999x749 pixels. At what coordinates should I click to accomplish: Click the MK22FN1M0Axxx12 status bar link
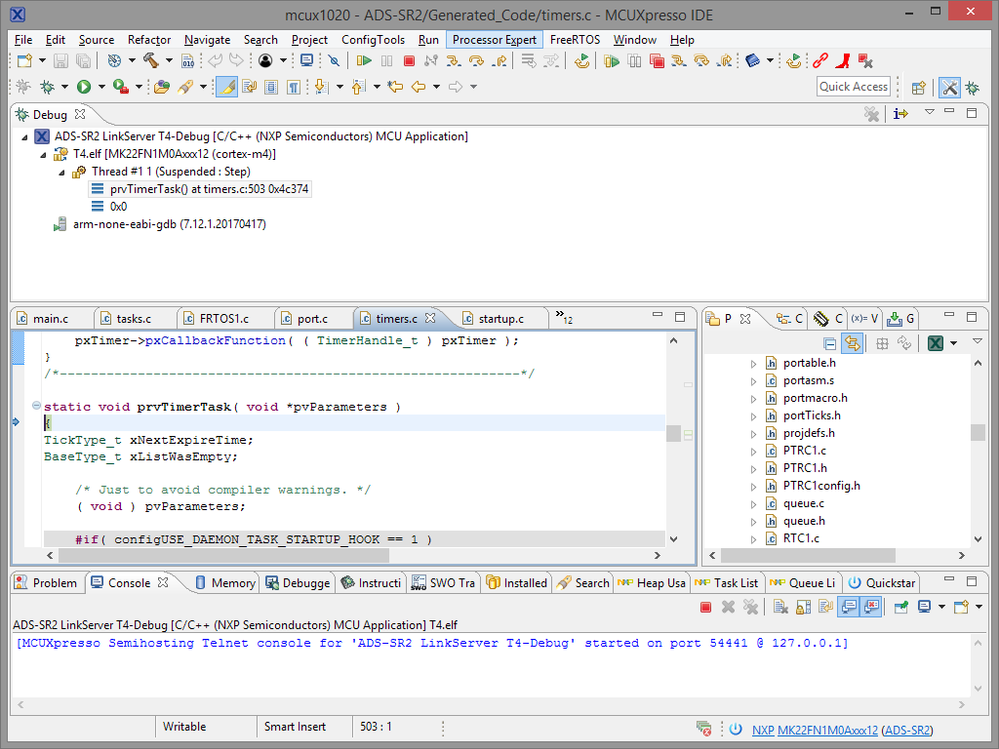coord(828,730)
